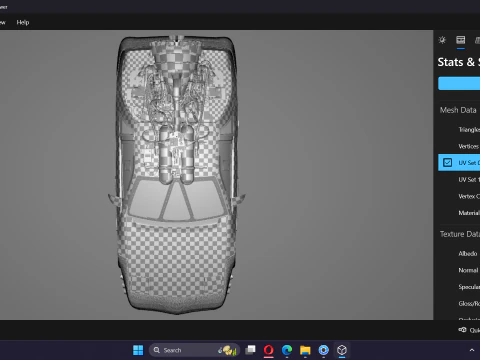The image size is (480, 360).
Task: Select the Vertices mesh data row
Action: [x=459, y=146]
